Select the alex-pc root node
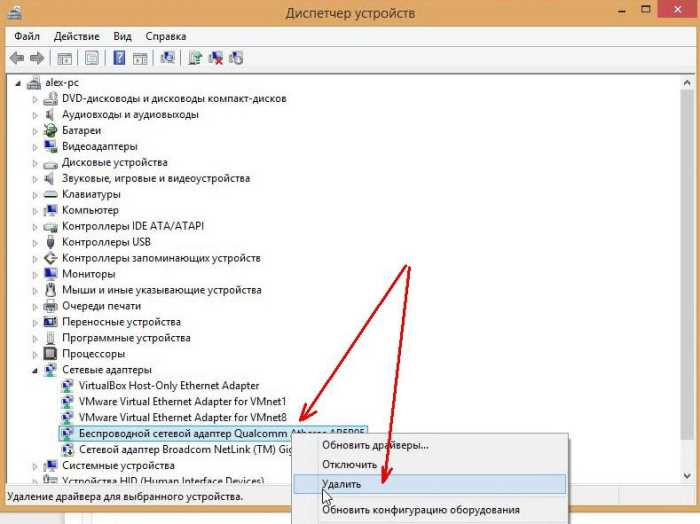Screen dimensions: 700x524 [62, 83]
